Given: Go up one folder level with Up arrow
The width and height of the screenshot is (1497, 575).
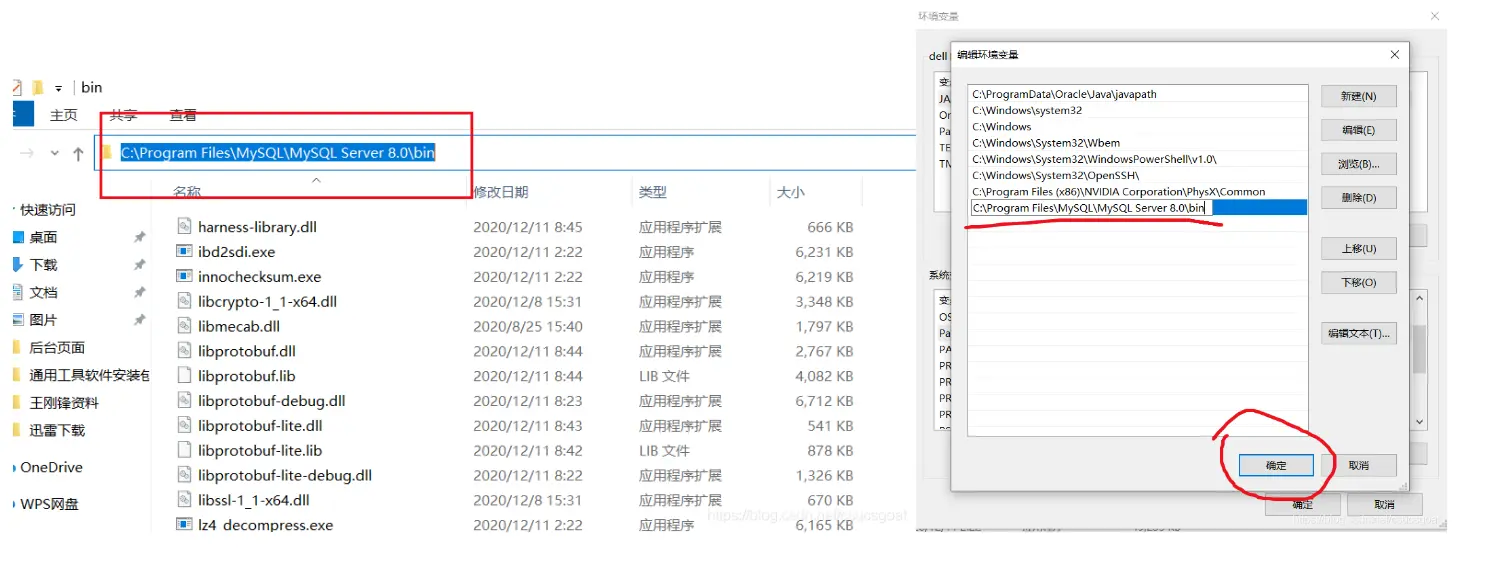Looking at the screenshot, I should click(78, 153).
